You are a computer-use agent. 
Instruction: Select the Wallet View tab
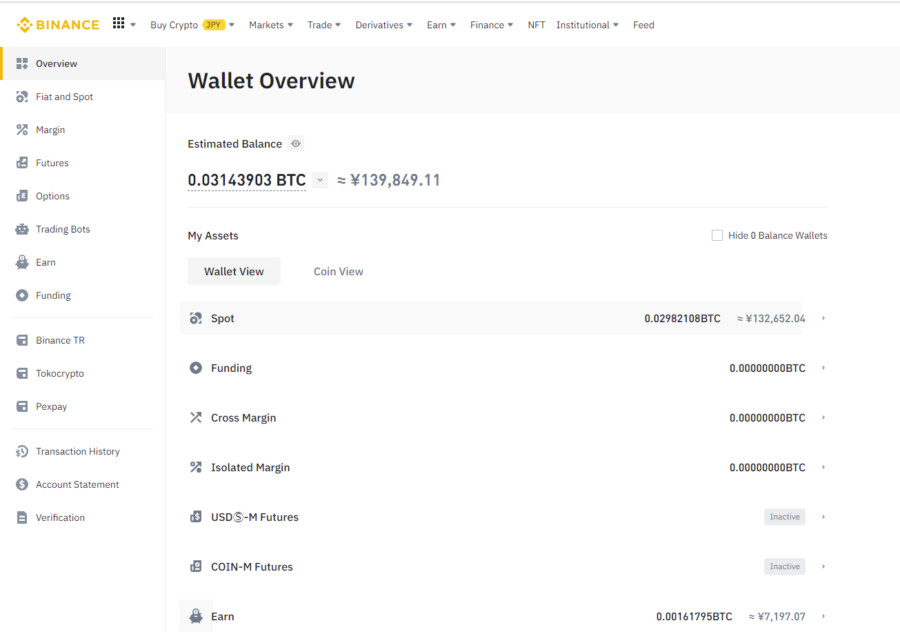[234, 272]
